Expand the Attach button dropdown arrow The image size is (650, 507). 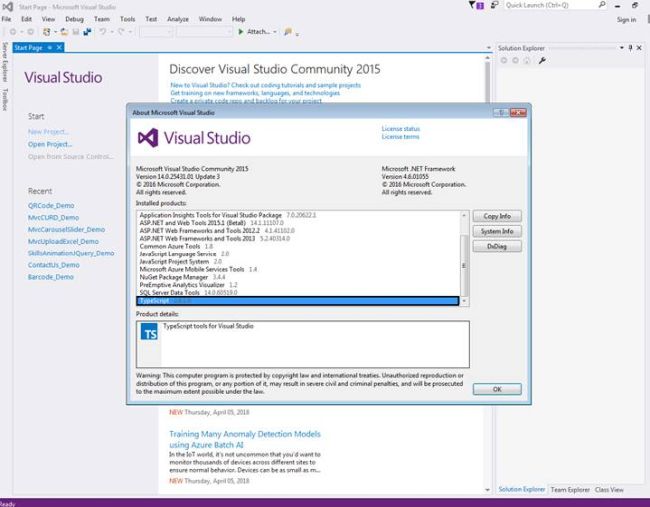275,32
